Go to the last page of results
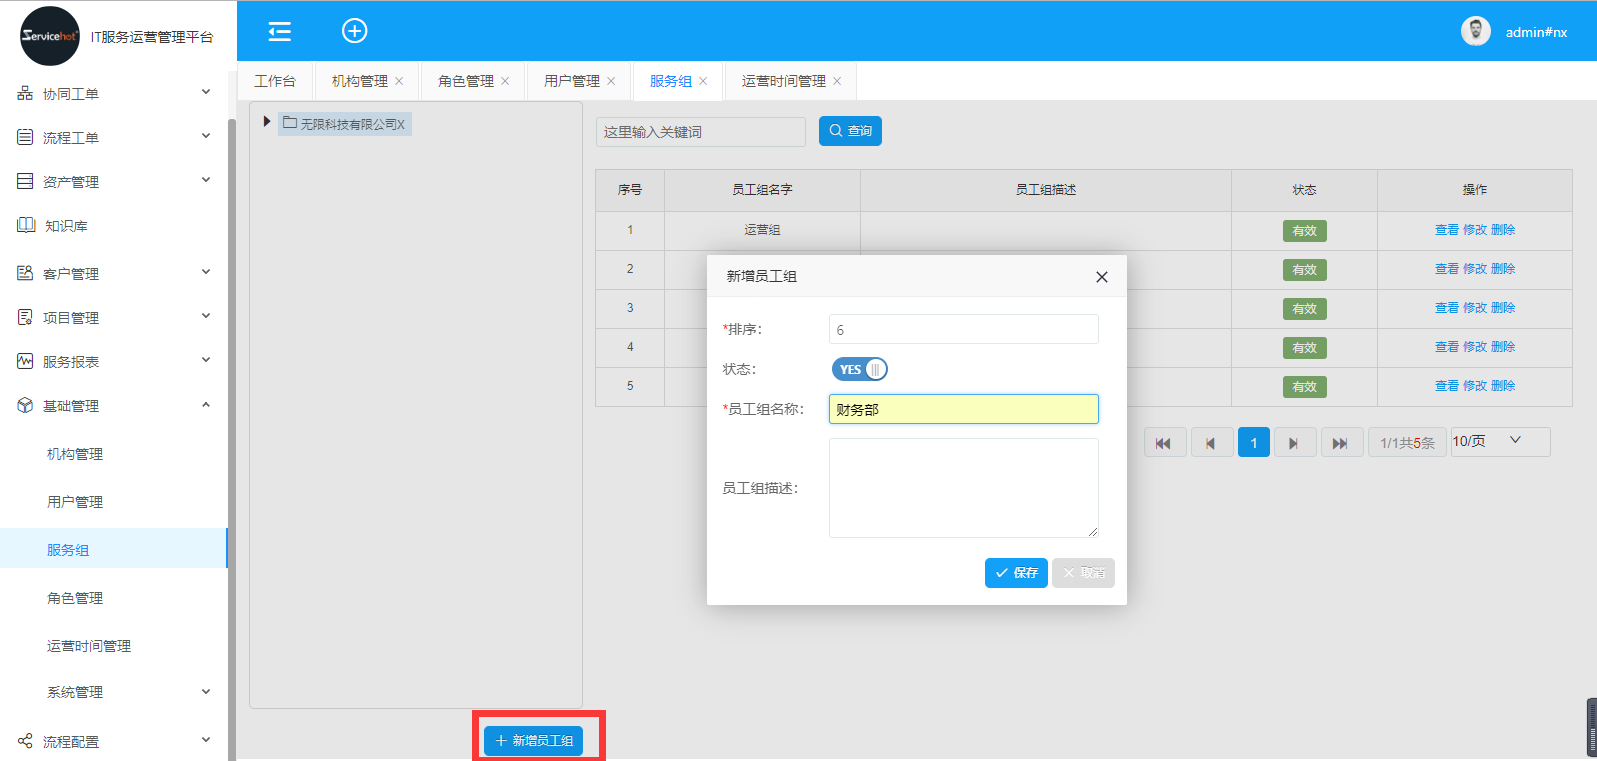This screenshot has height=761, width=1597. [x=1341, y=443]
